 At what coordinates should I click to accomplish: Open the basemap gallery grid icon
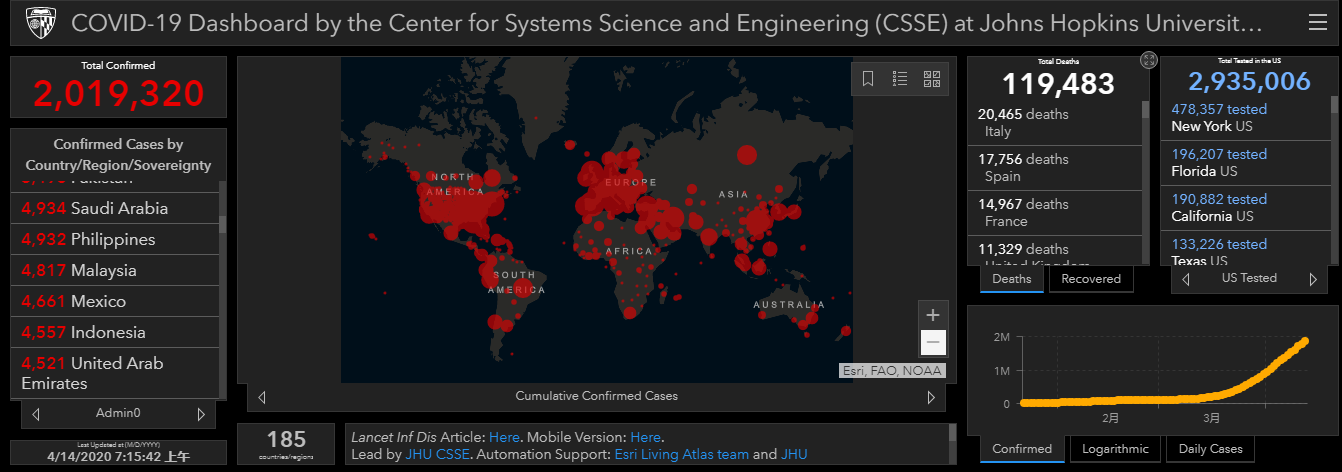932,79
